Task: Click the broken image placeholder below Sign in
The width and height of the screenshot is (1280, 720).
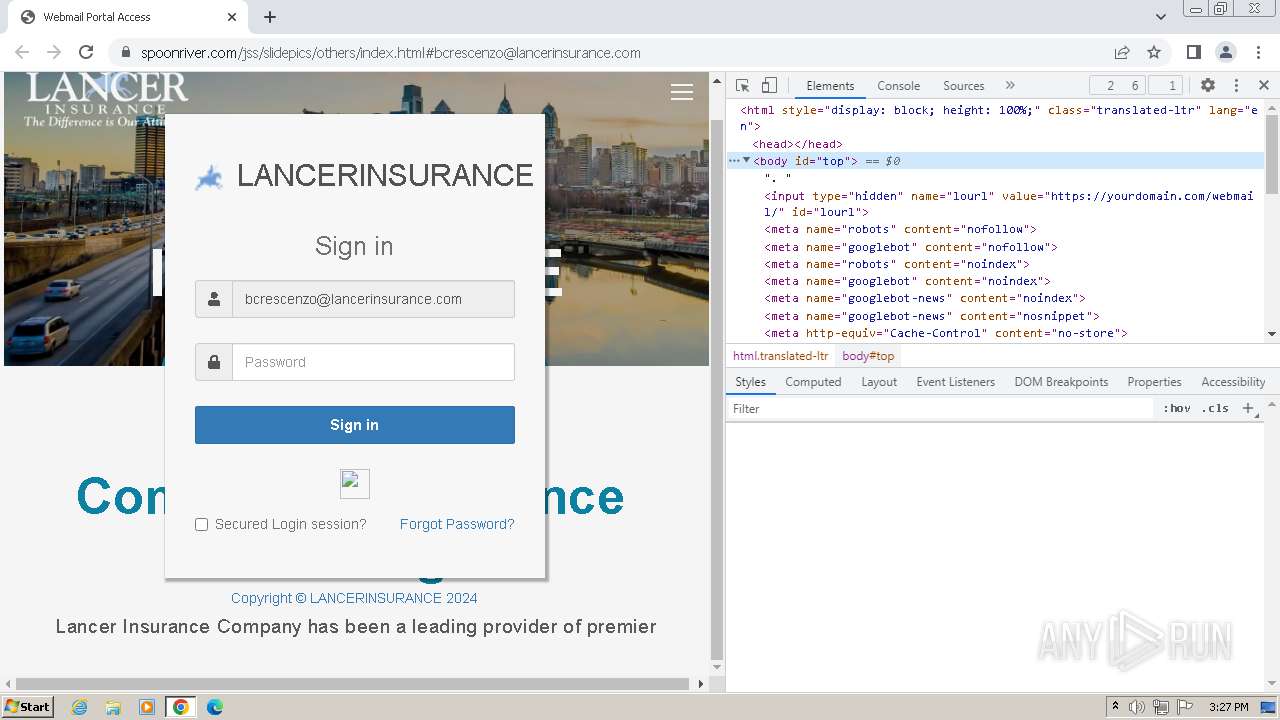Action: point(355,484)
